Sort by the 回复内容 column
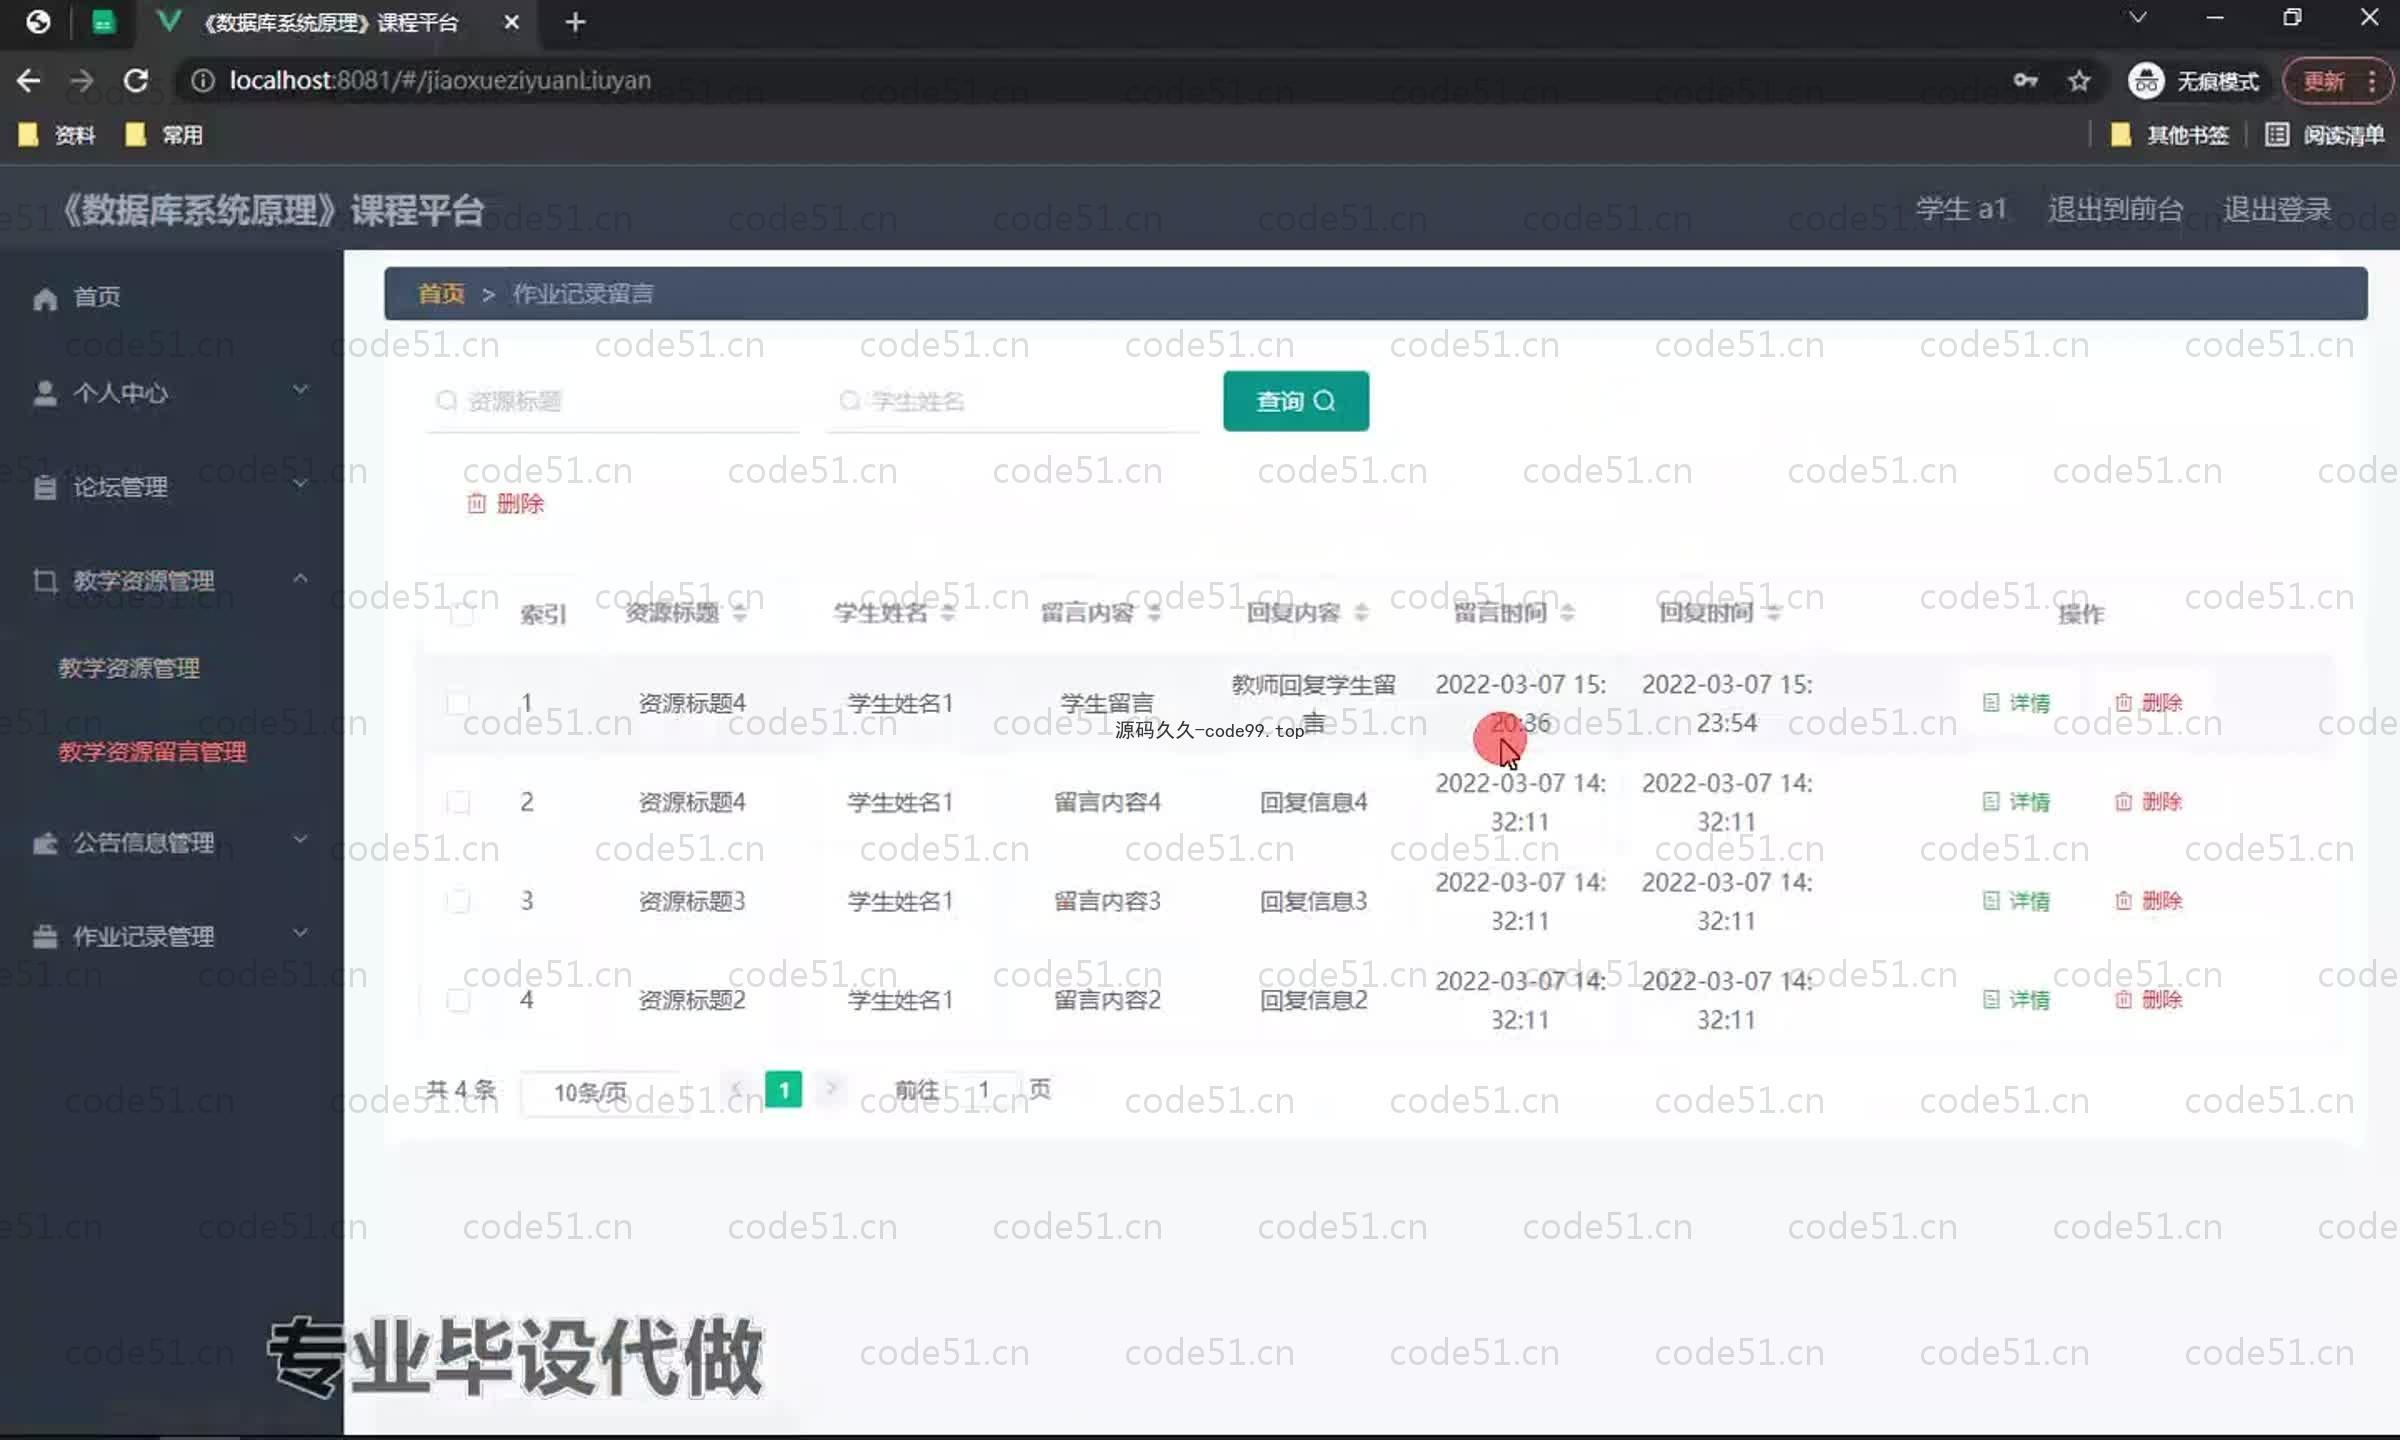The height and width of the screenshot is (1440, 2400). click(x=1361, y=613)
